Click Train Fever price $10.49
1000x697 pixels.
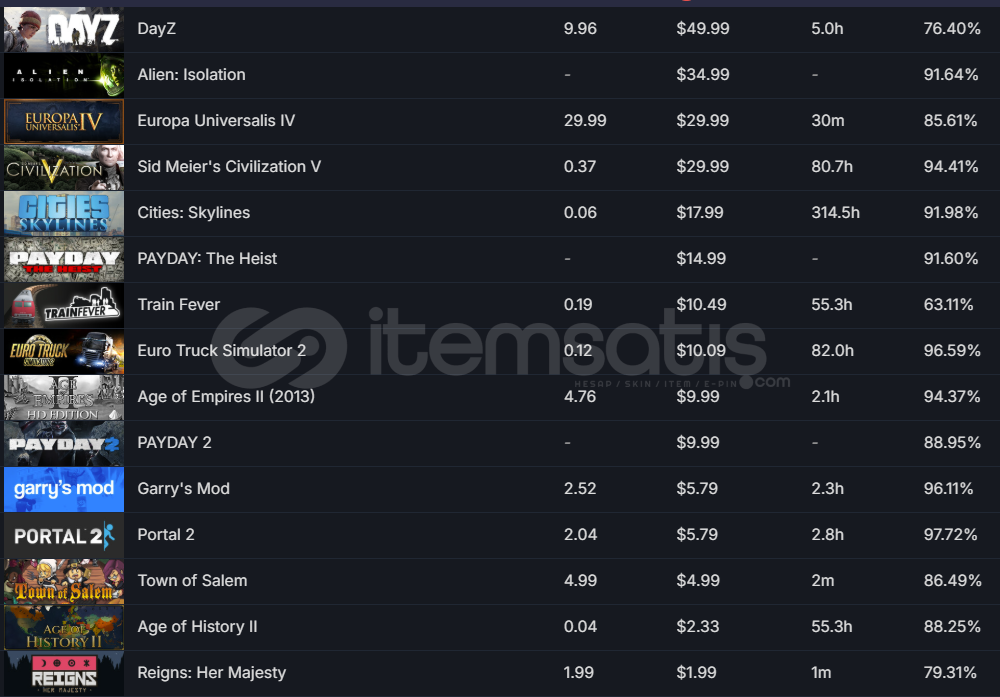701,304
